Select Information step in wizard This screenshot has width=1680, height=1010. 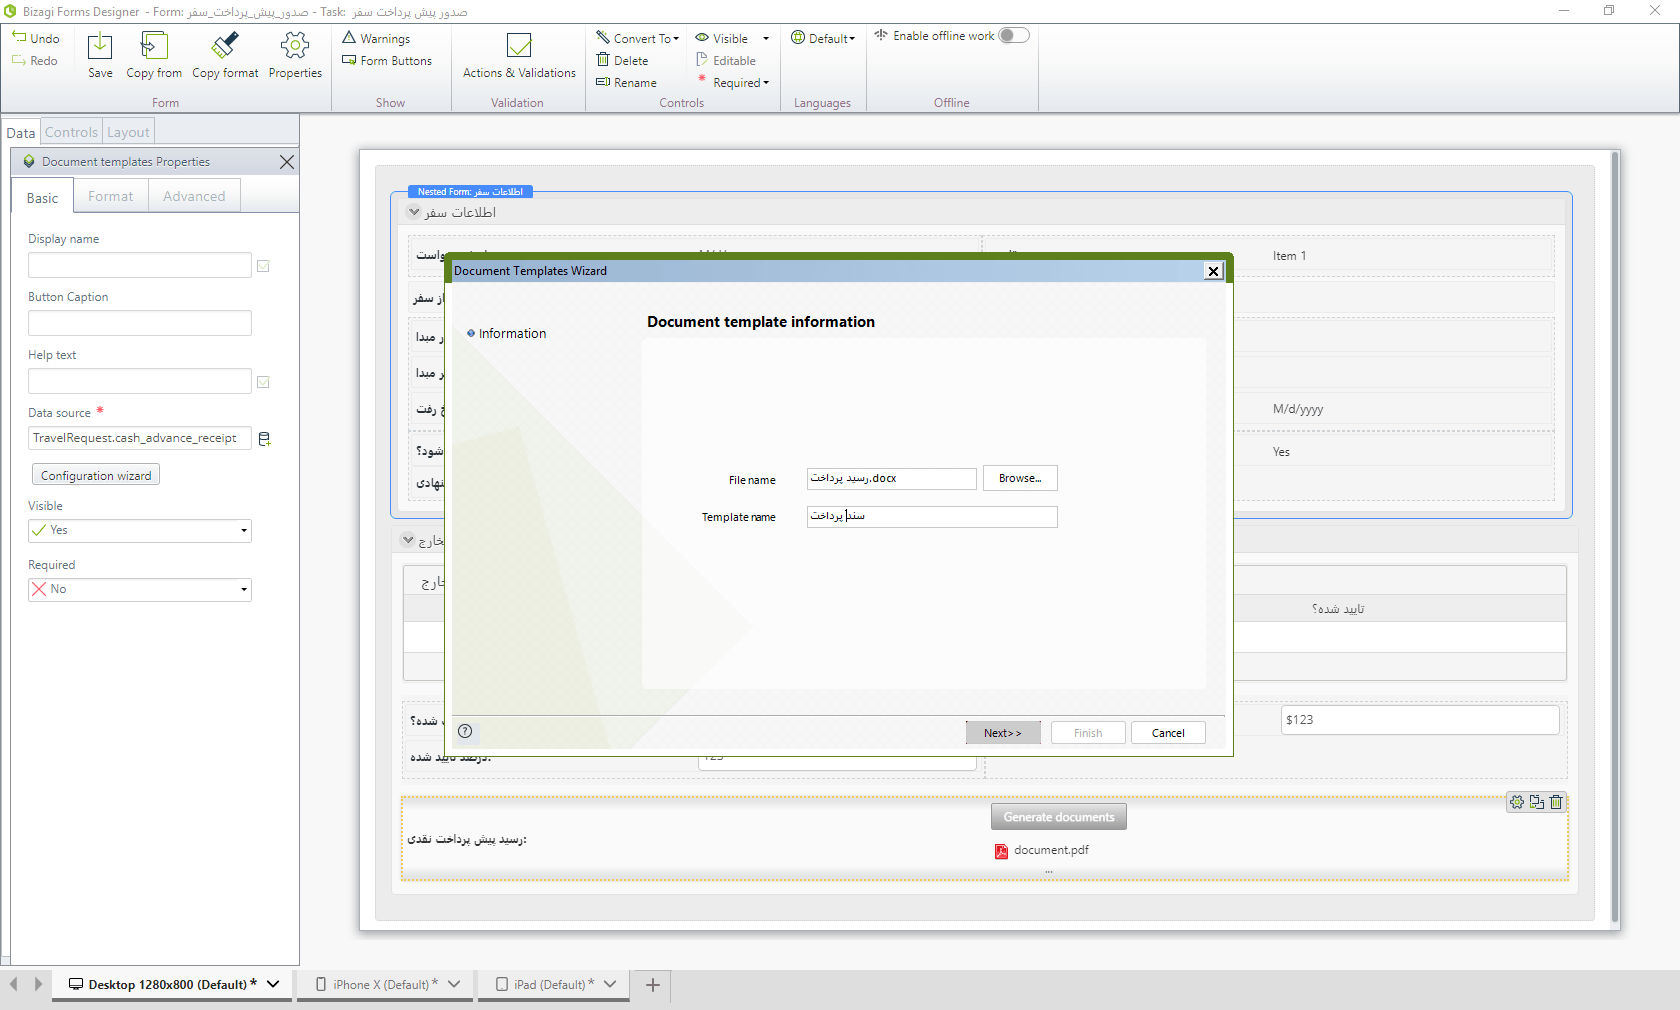click(512, 333)
